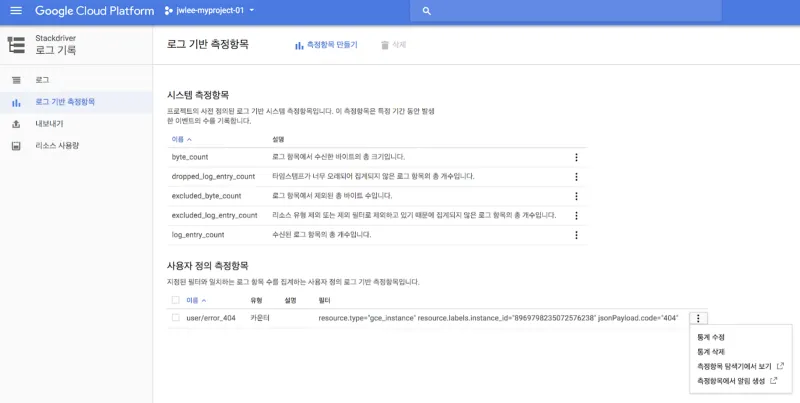
Task: Click the log list icon beside 로그
Action: (16, 80)
